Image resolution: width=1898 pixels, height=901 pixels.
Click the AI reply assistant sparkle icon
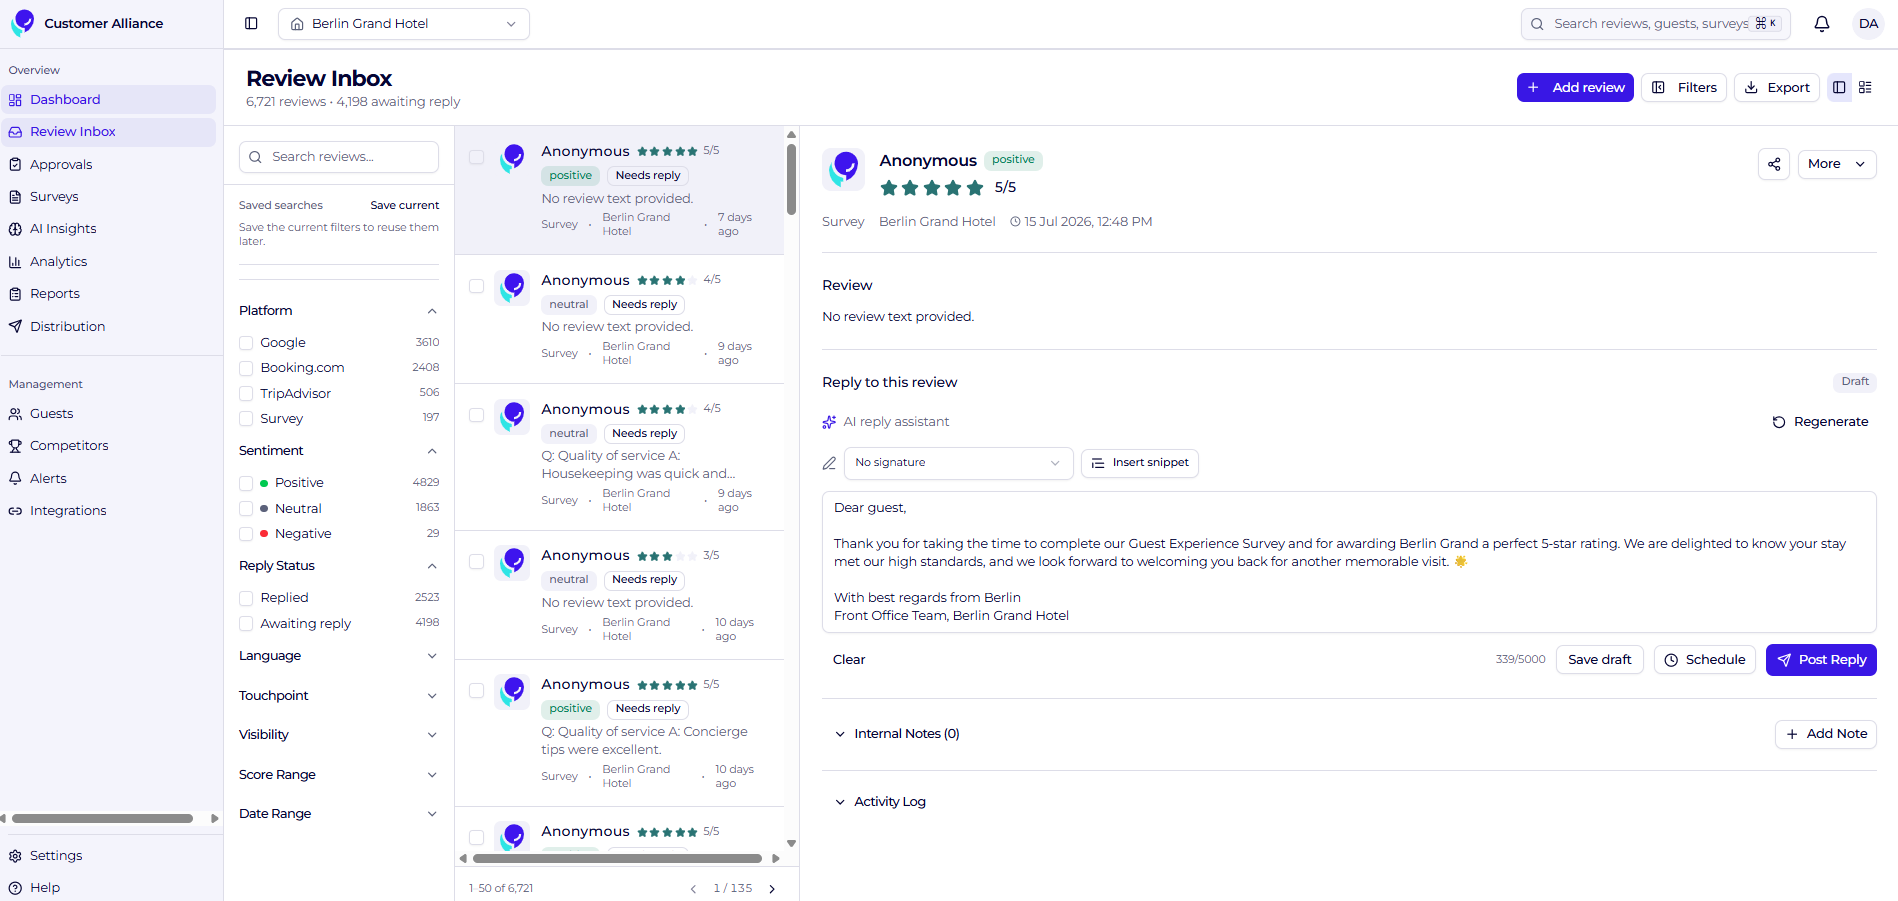click(829, 422)
